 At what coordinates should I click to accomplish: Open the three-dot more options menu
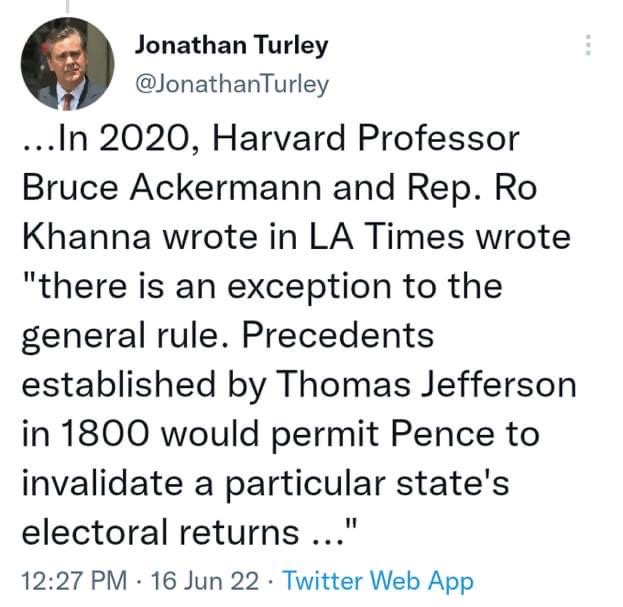(588, 45)
